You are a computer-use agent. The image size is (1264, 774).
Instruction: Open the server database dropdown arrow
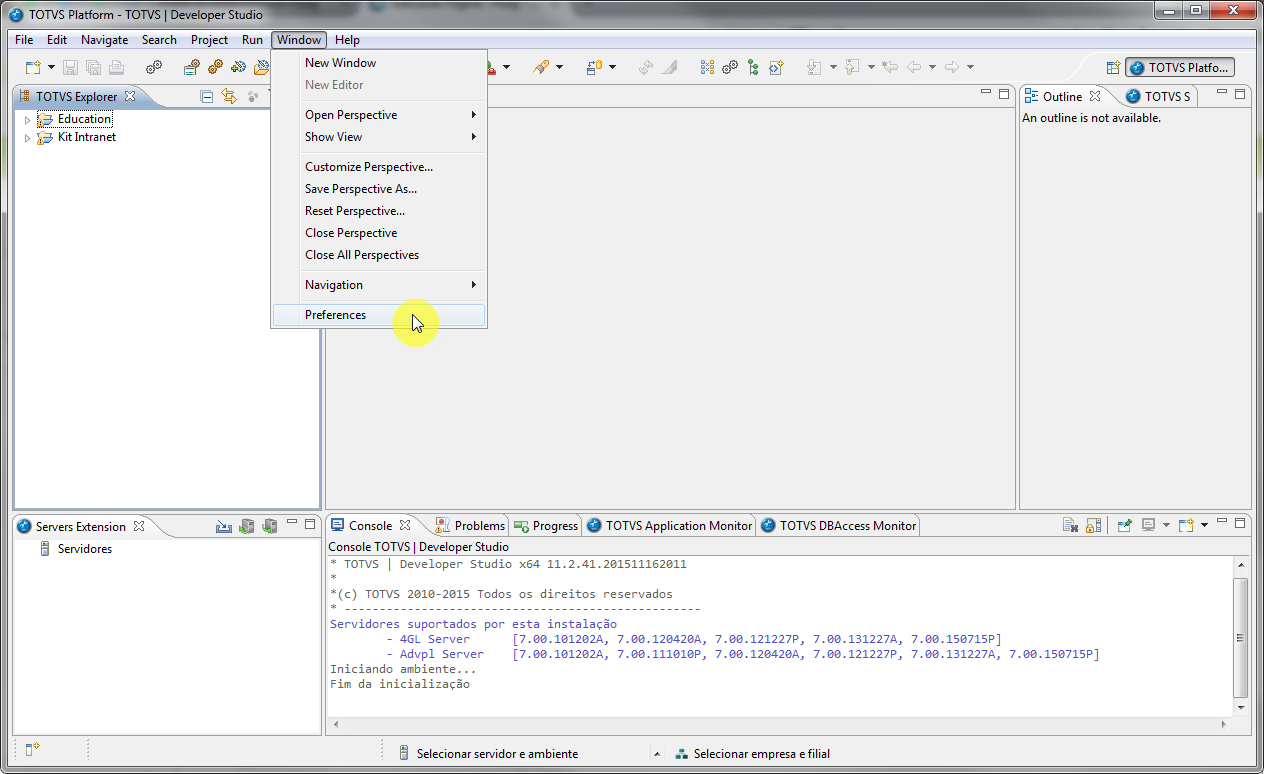pyautogui.click(x=612, y=67)
